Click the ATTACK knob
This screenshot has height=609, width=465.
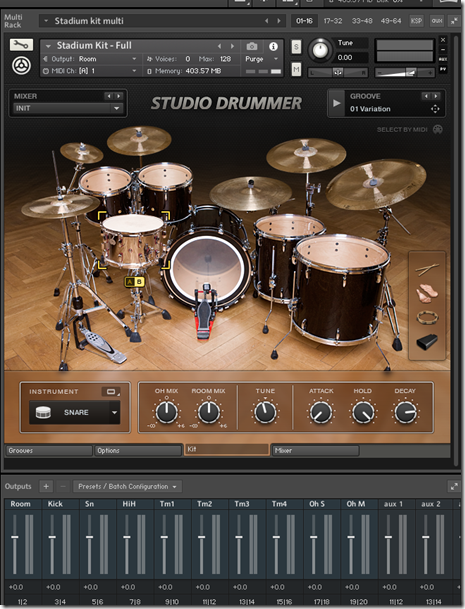click(321, 412)
